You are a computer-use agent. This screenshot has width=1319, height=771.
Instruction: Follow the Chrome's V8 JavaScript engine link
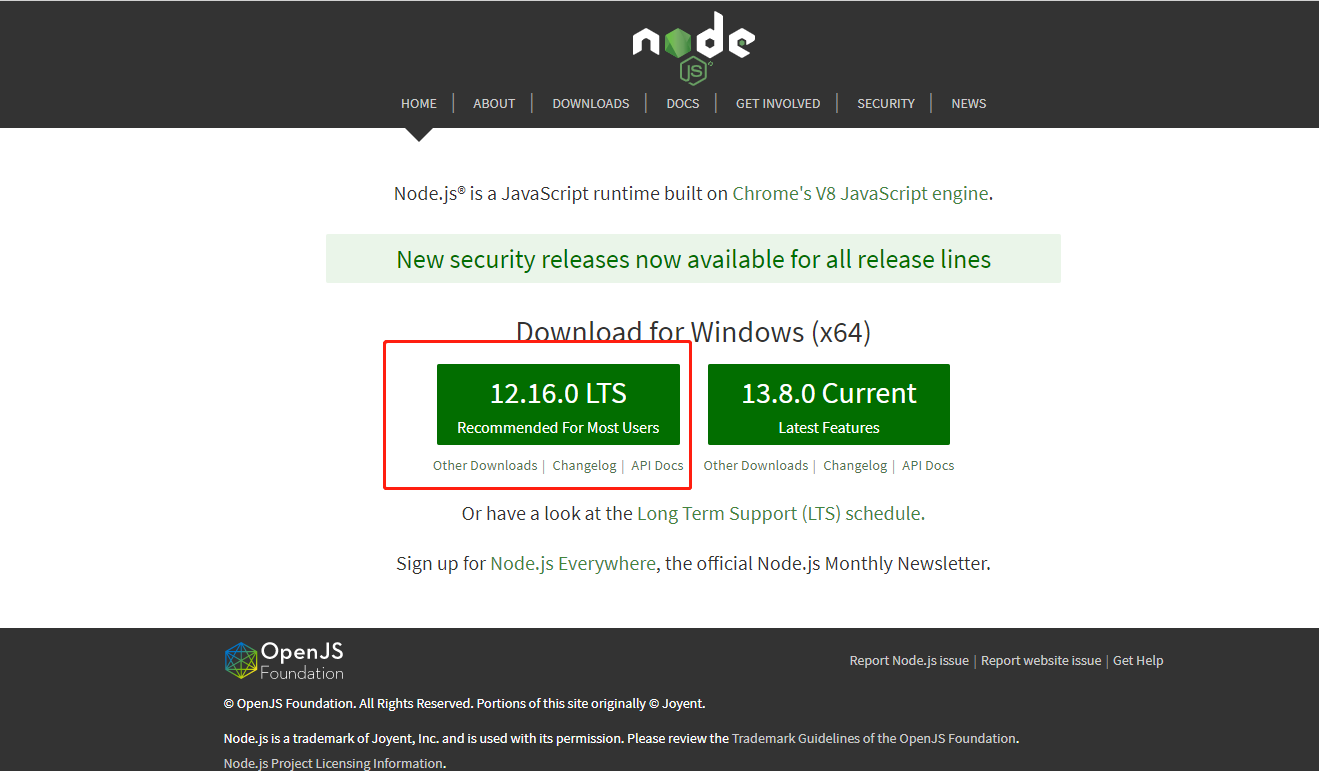tap(860, 193)
